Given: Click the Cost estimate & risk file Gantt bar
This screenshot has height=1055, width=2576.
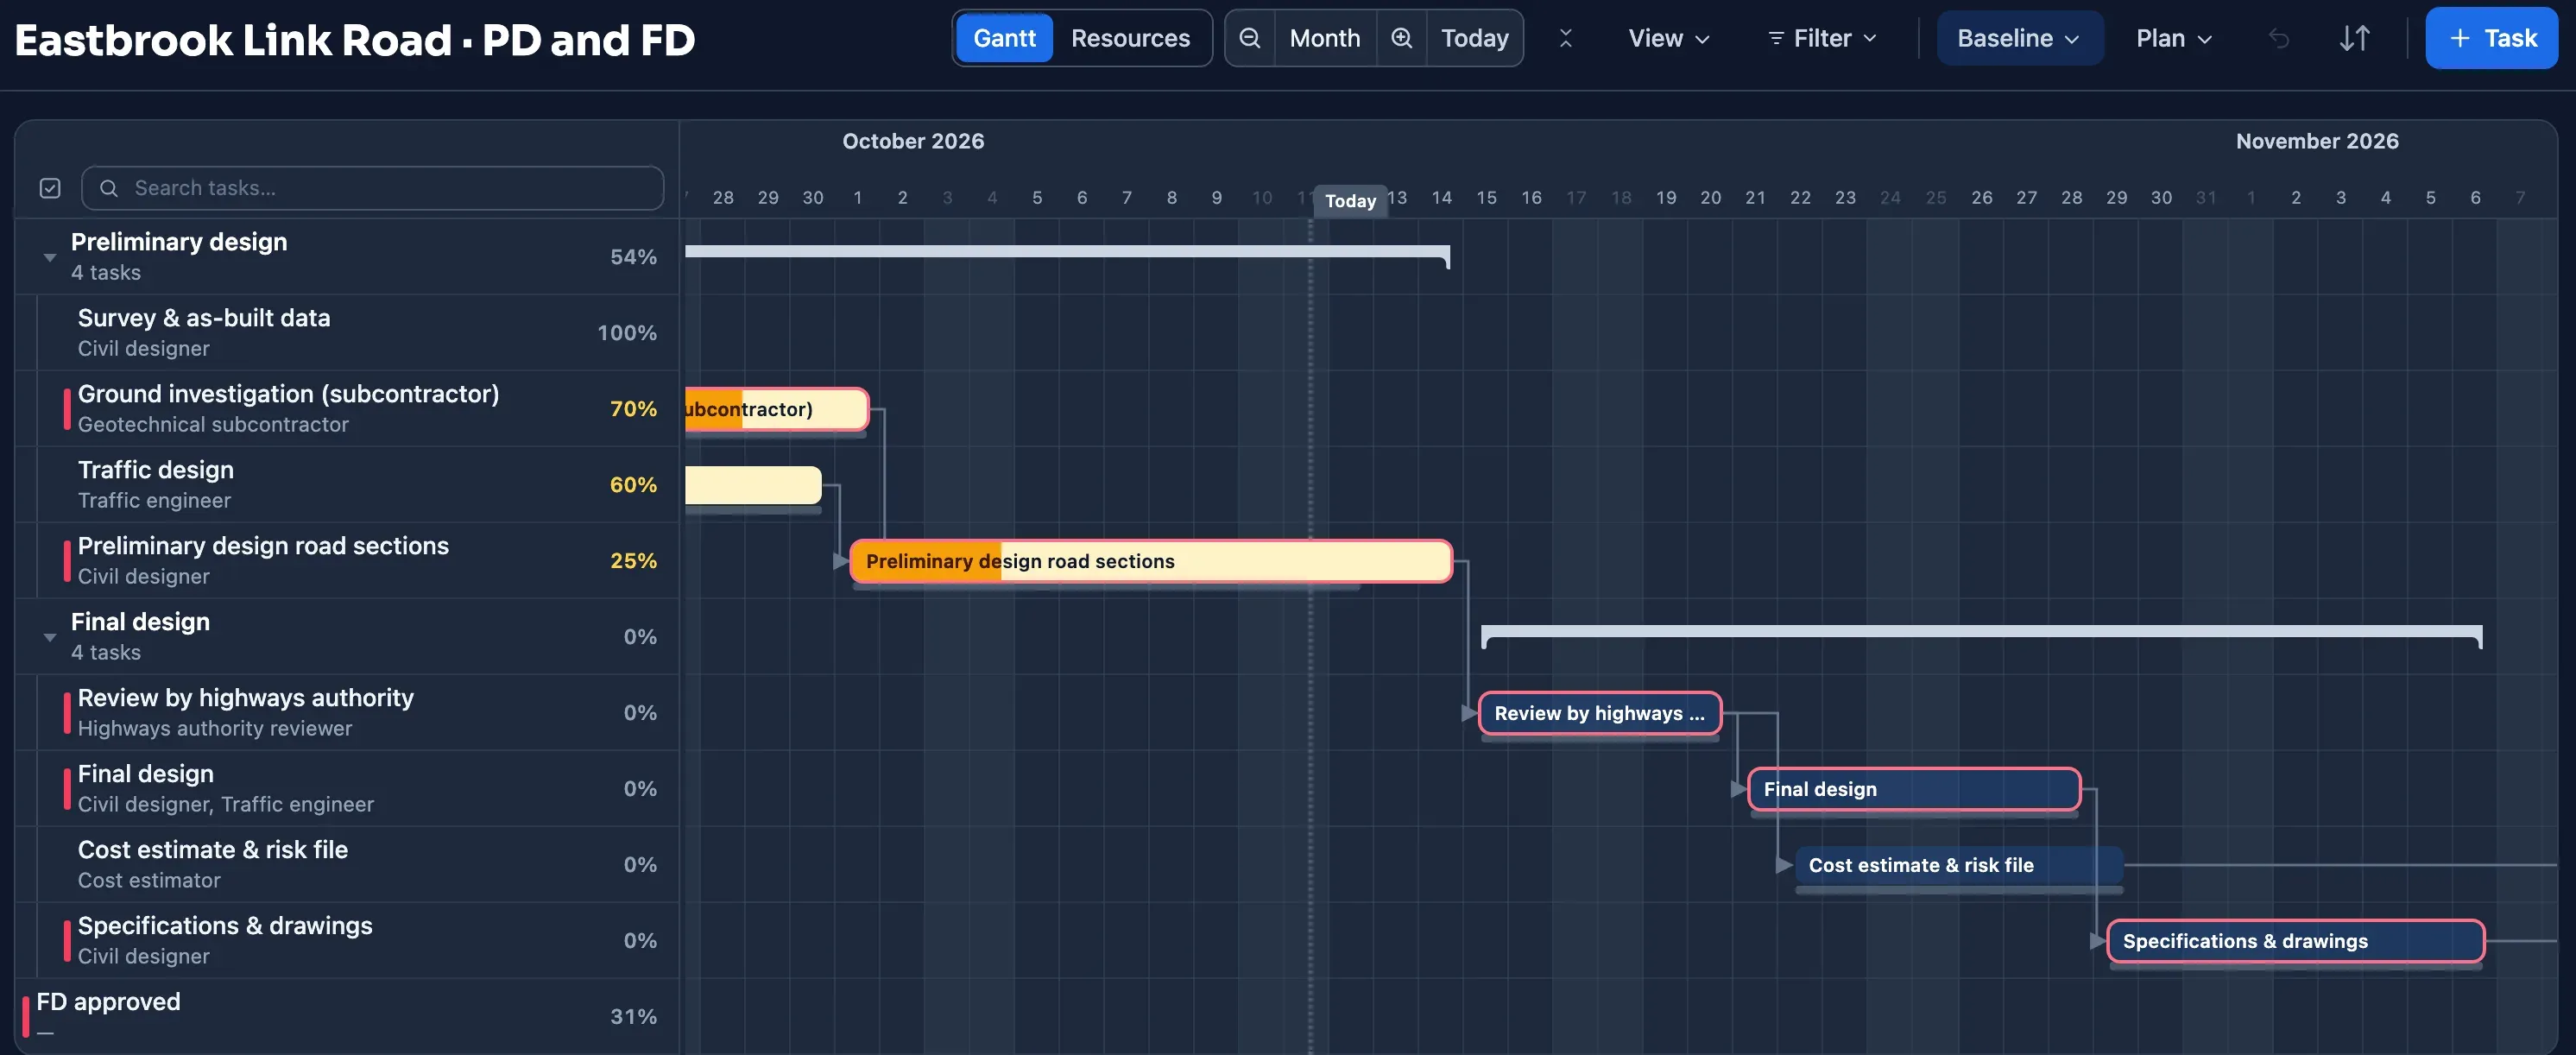Looking at the screenshot, I should (1958, 865).
